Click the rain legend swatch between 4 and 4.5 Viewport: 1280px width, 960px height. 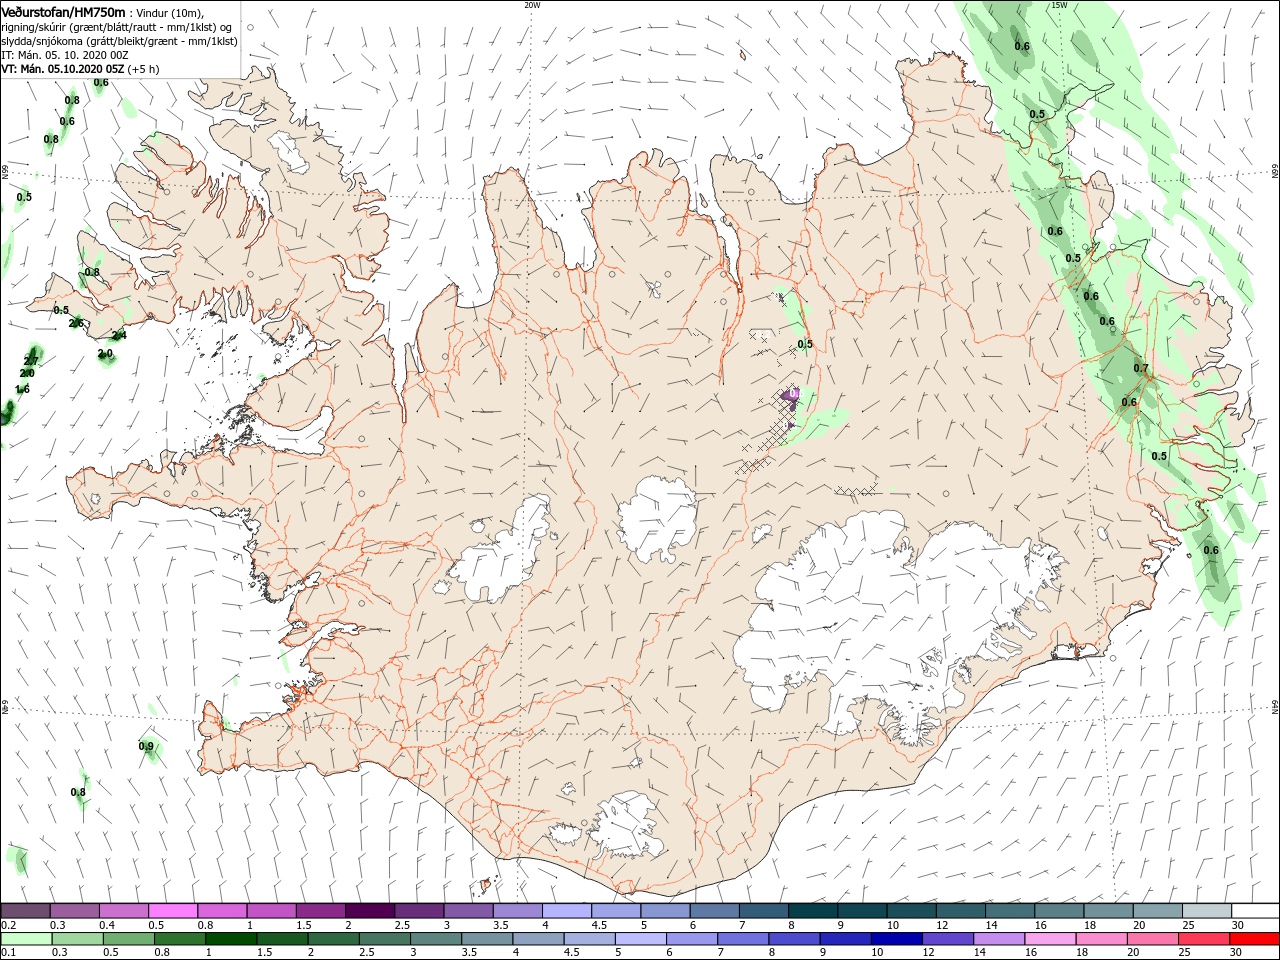tap(538, 939)
